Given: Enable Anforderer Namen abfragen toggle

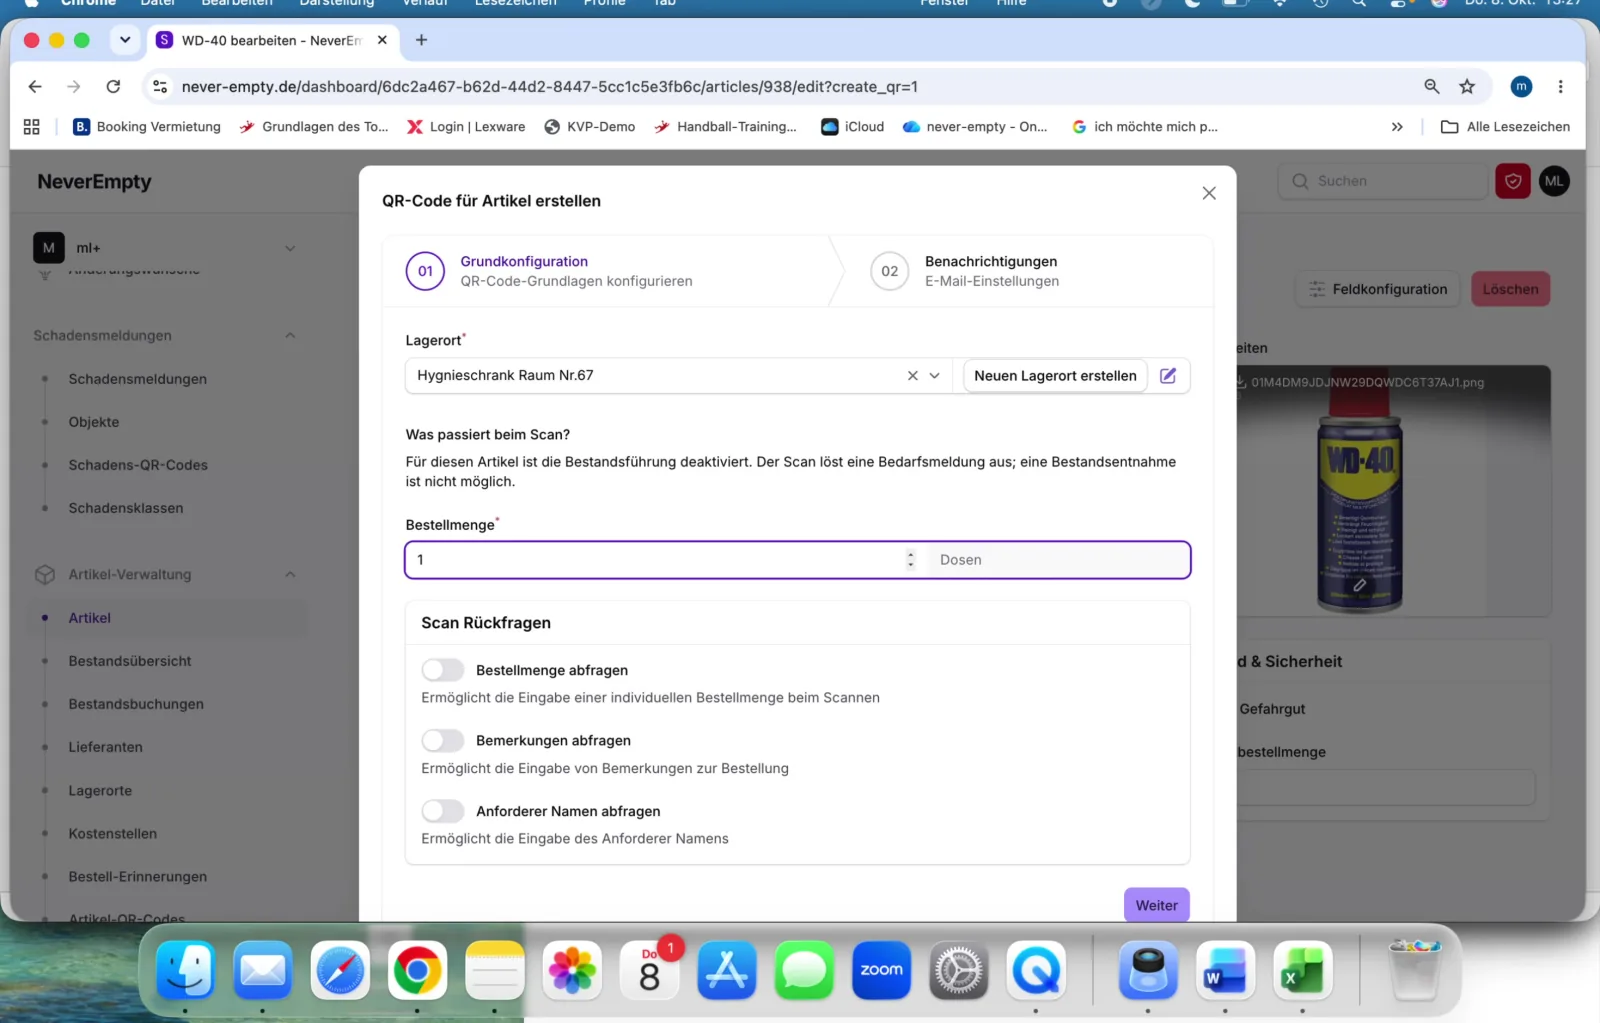Looking at the screenshot, I should tap(443, 811).
